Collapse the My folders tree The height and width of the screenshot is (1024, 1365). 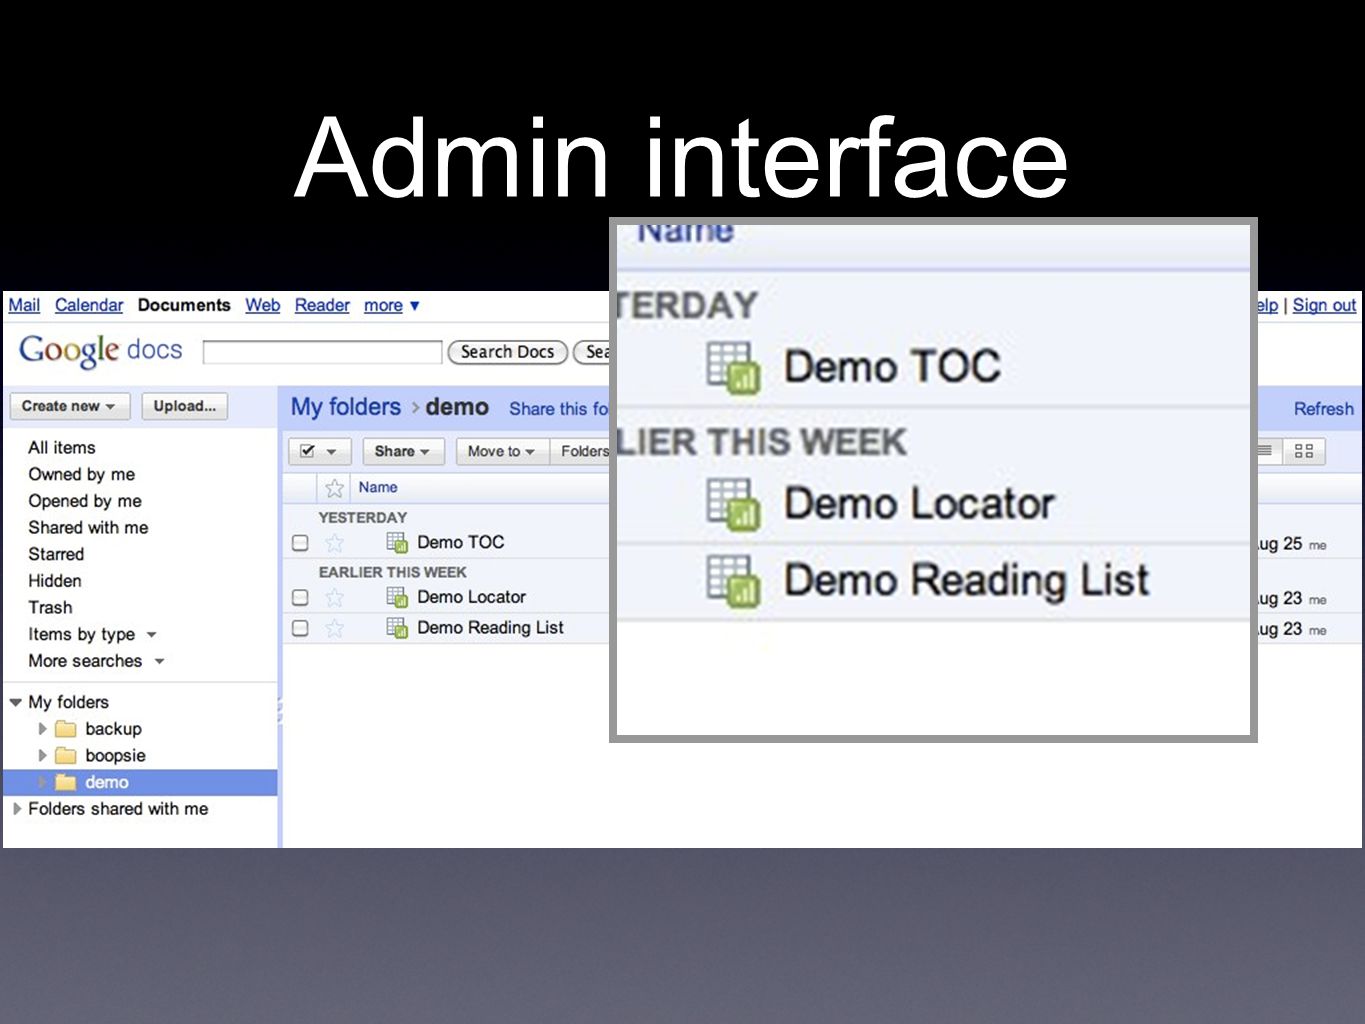click(15, 702)
